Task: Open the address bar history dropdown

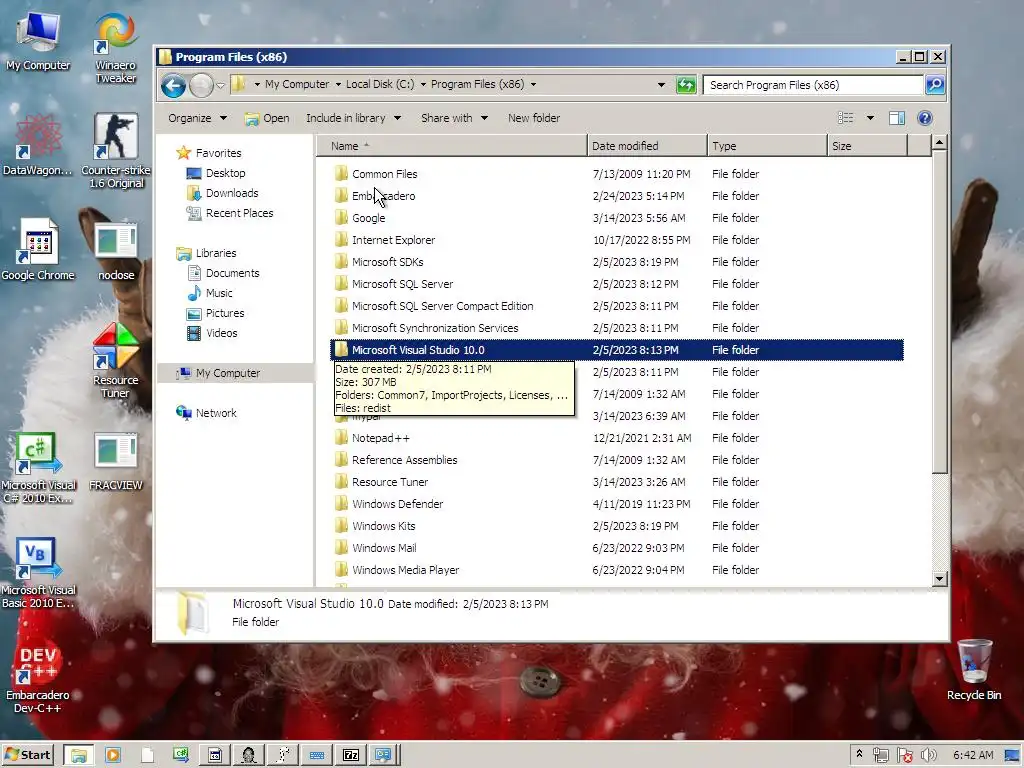Action: pos(661,85)
